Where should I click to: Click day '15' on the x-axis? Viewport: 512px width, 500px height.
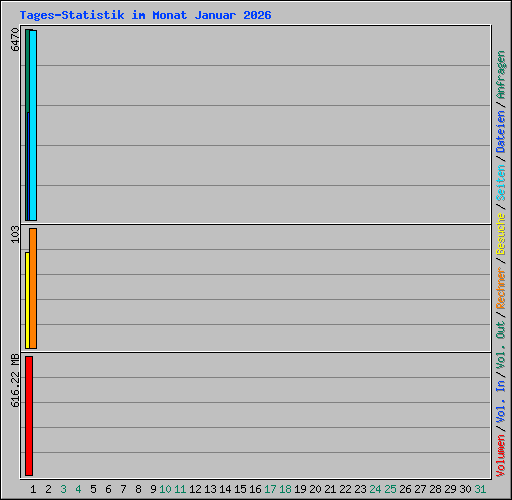[x=240, y=489]
